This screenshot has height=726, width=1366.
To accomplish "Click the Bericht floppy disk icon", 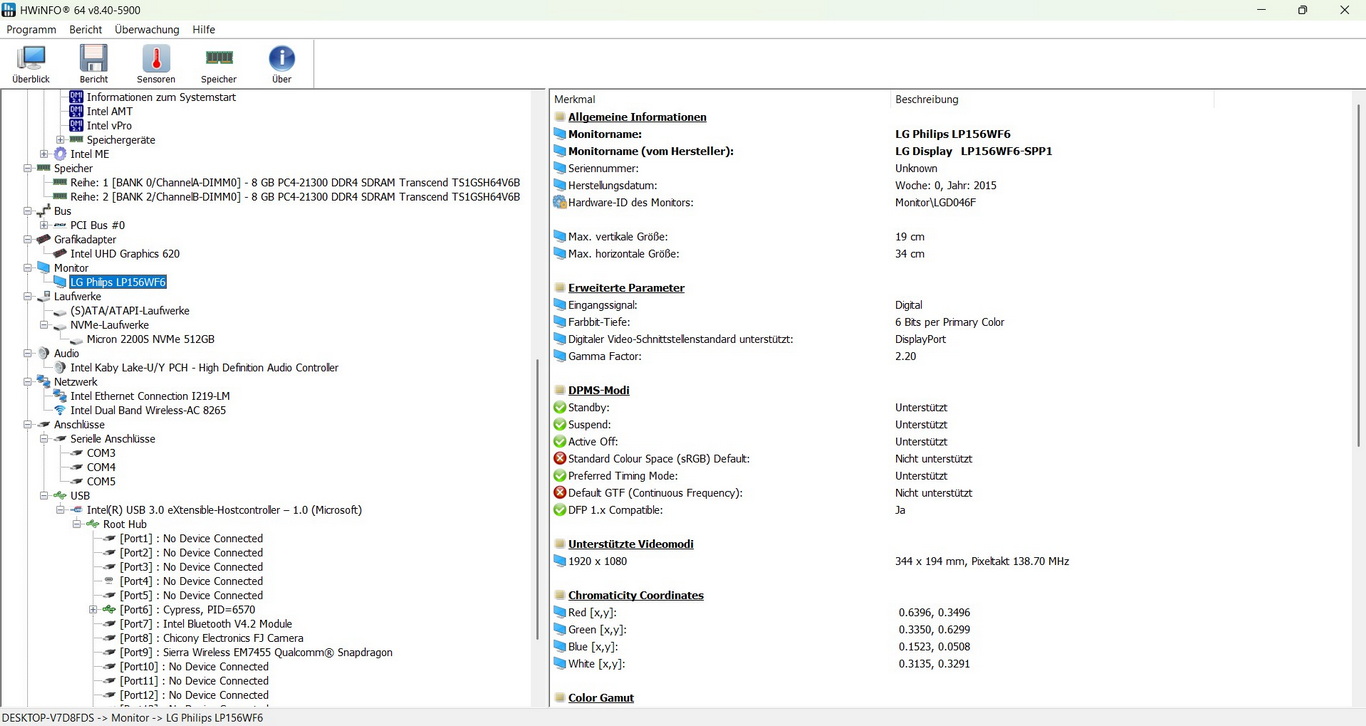I will (x=94, y=64).
